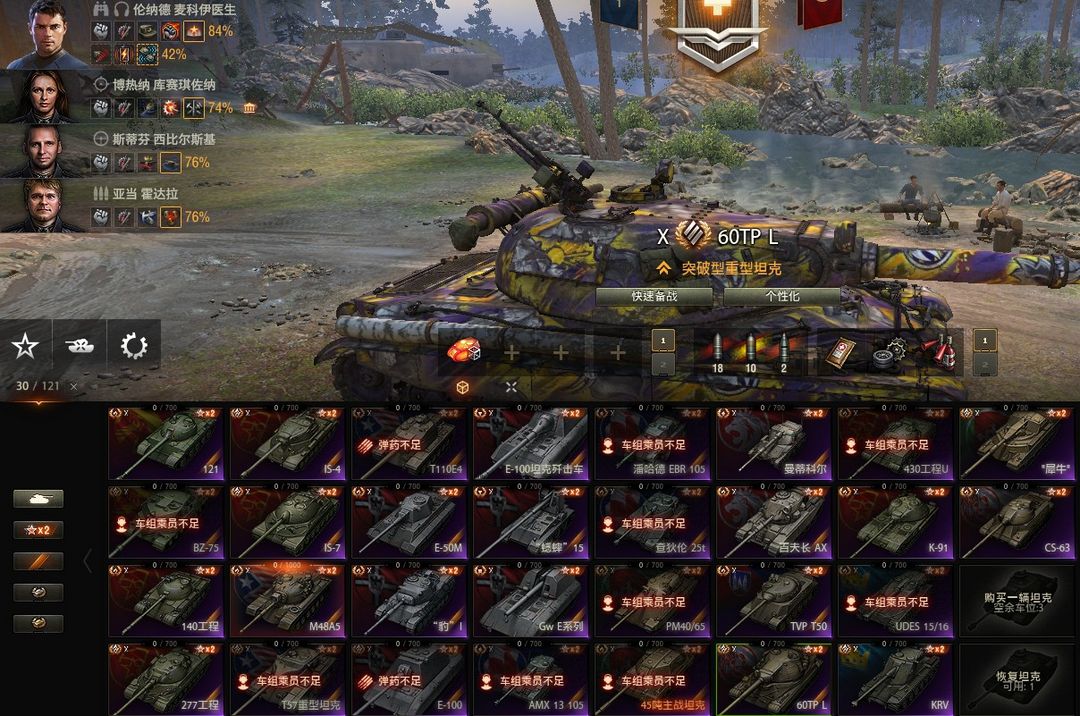Add equipment to second empty plus slot
The image size is (1080, 716).
click(x=561, y=352)
